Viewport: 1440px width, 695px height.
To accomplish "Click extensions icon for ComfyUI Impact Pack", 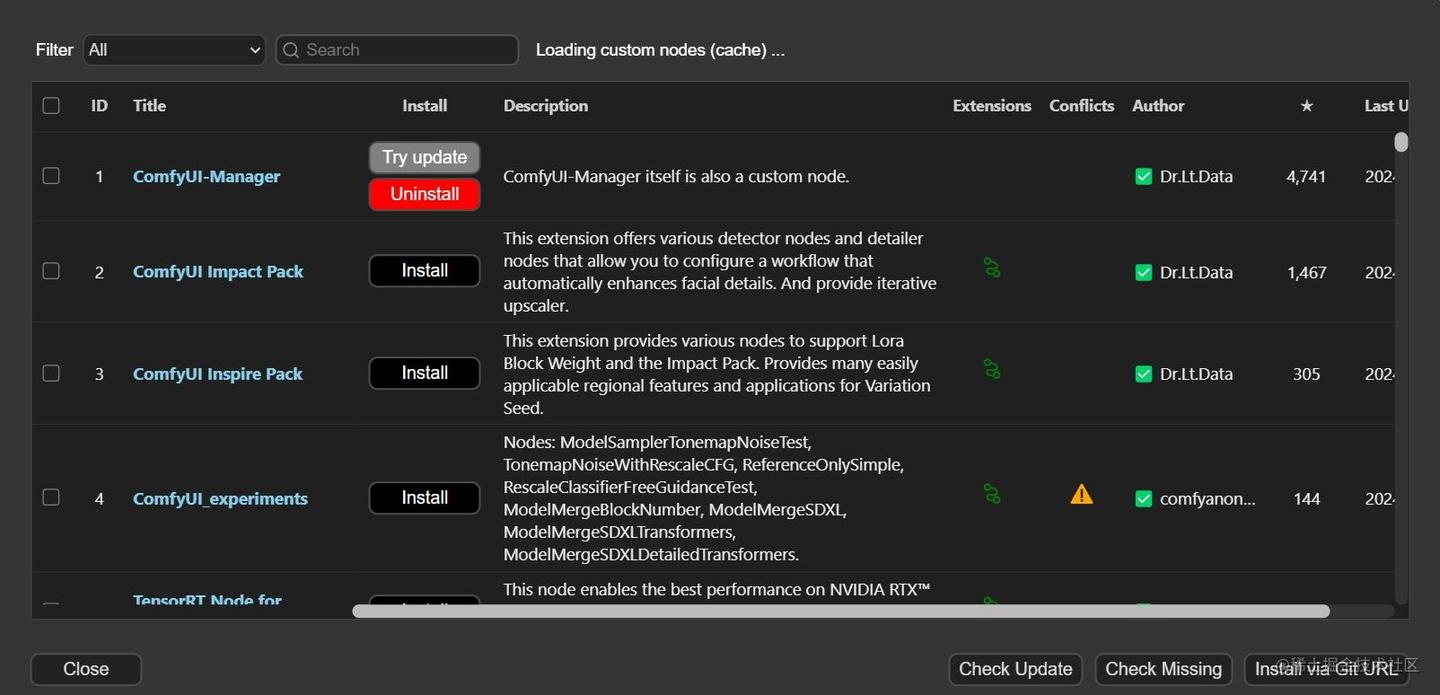I will tap(991, 268).
